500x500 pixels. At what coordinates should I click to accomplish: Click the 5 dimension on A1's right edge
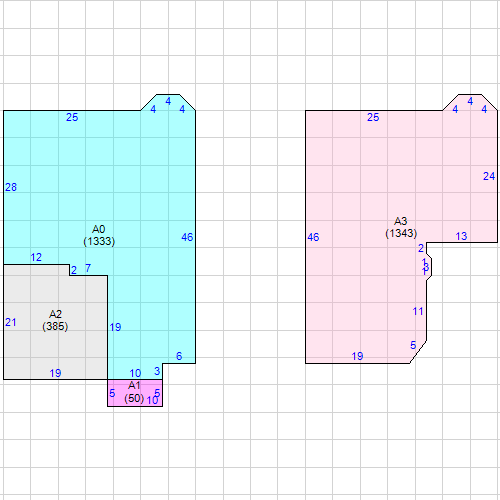click(157, 393)
